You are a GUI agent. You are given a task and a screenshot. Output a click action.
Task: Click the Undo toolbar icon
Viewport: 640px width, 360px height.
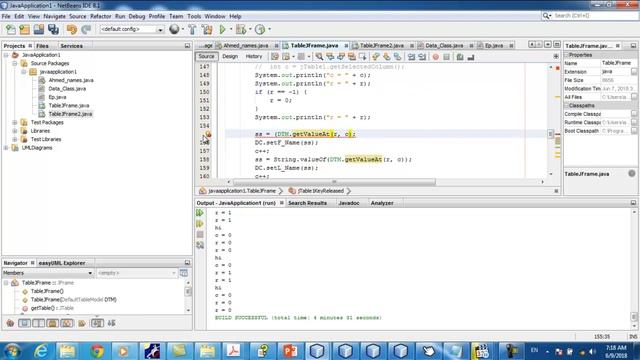point(72,29)
